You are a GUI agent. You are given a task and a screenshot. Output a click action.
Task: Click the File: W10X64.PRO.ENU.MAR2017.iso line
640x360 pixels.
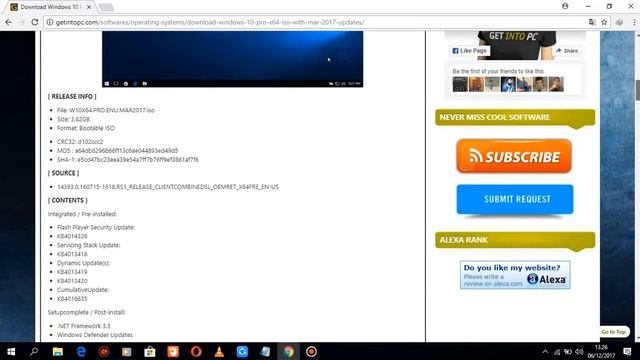[106, 110]
